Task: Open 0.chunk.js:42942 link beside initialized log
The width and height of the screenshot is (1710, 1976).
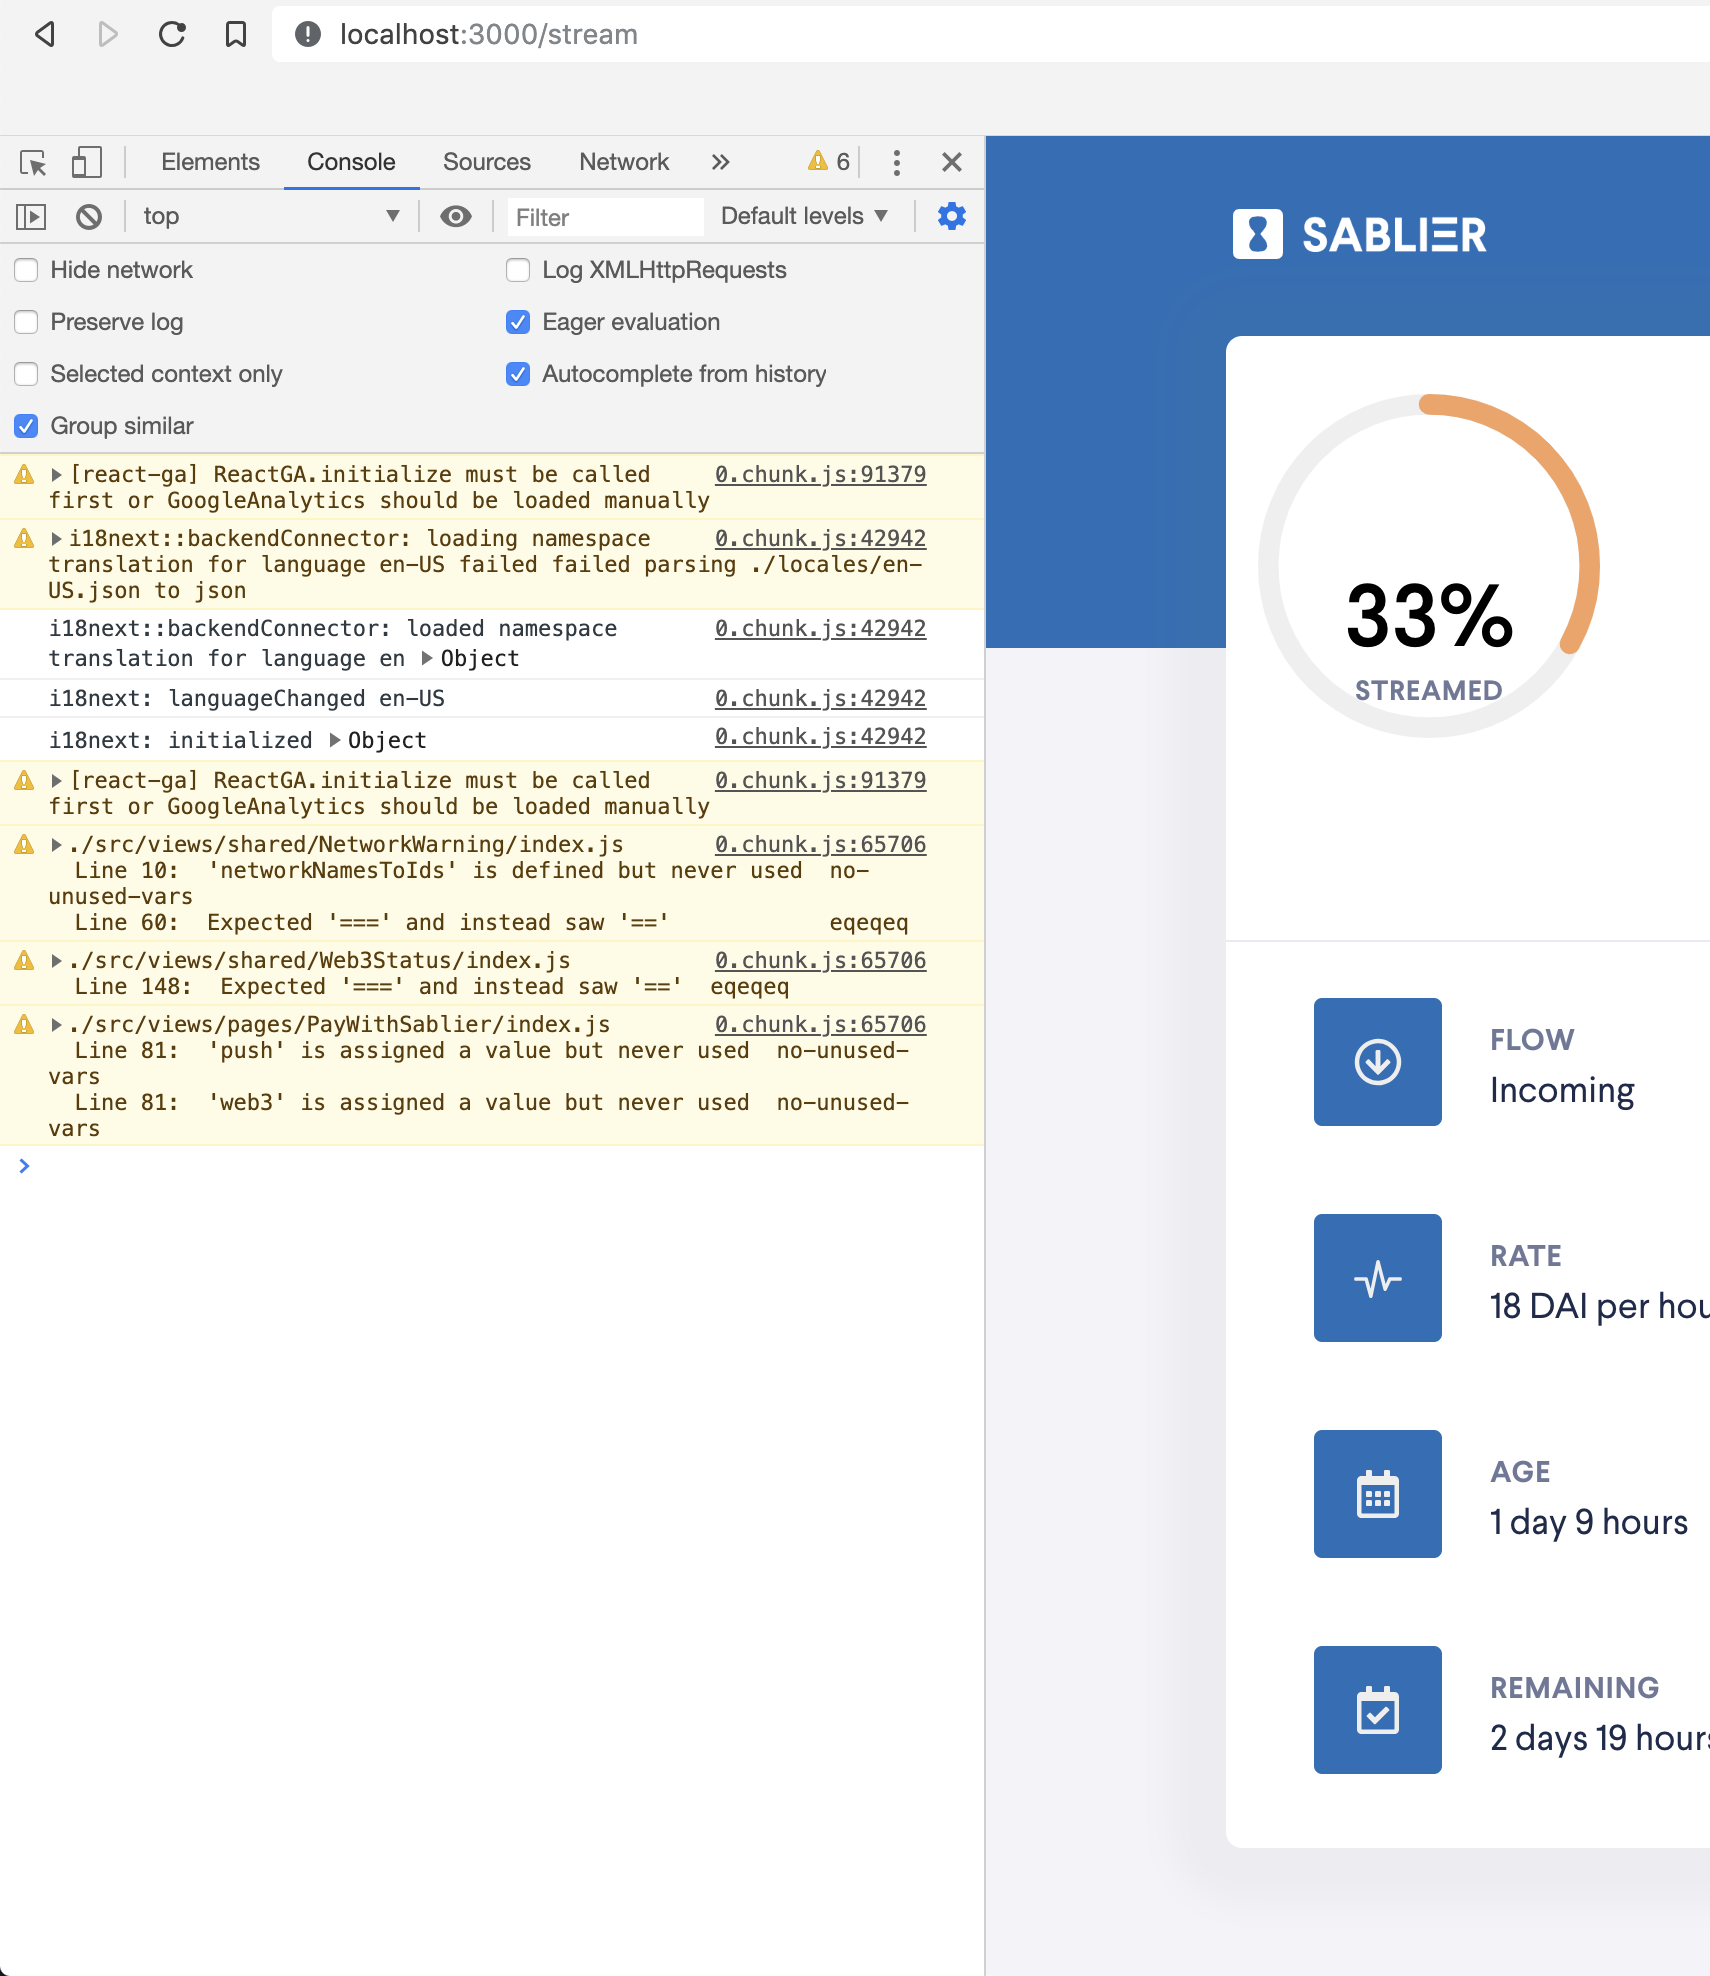Action: coord(820,736)
